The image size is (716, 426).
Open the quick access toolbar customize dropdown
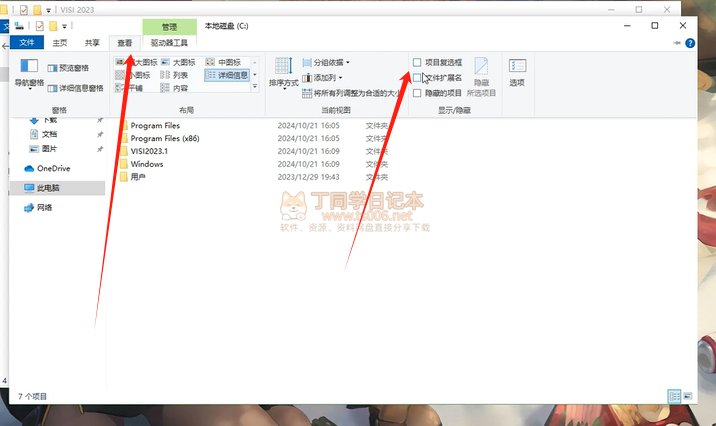tap(64, 26)
